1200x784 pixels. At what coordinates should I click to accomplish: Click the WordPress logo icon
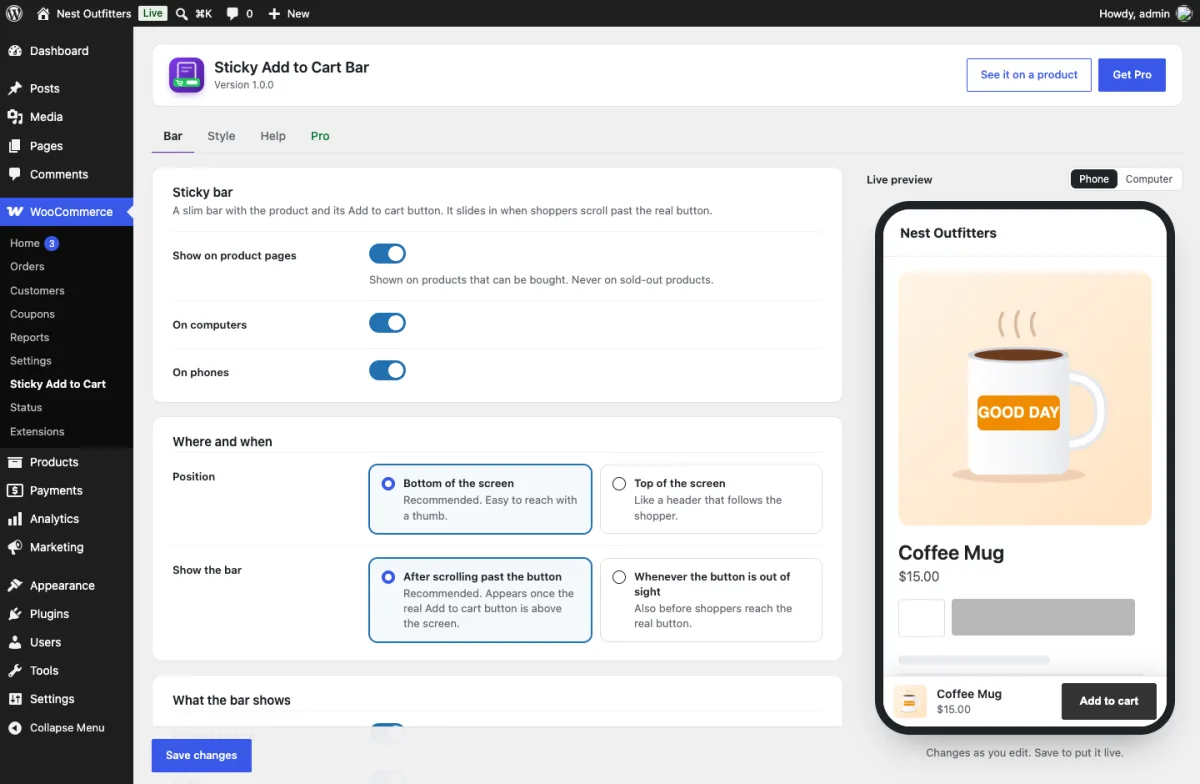[14, 13]
